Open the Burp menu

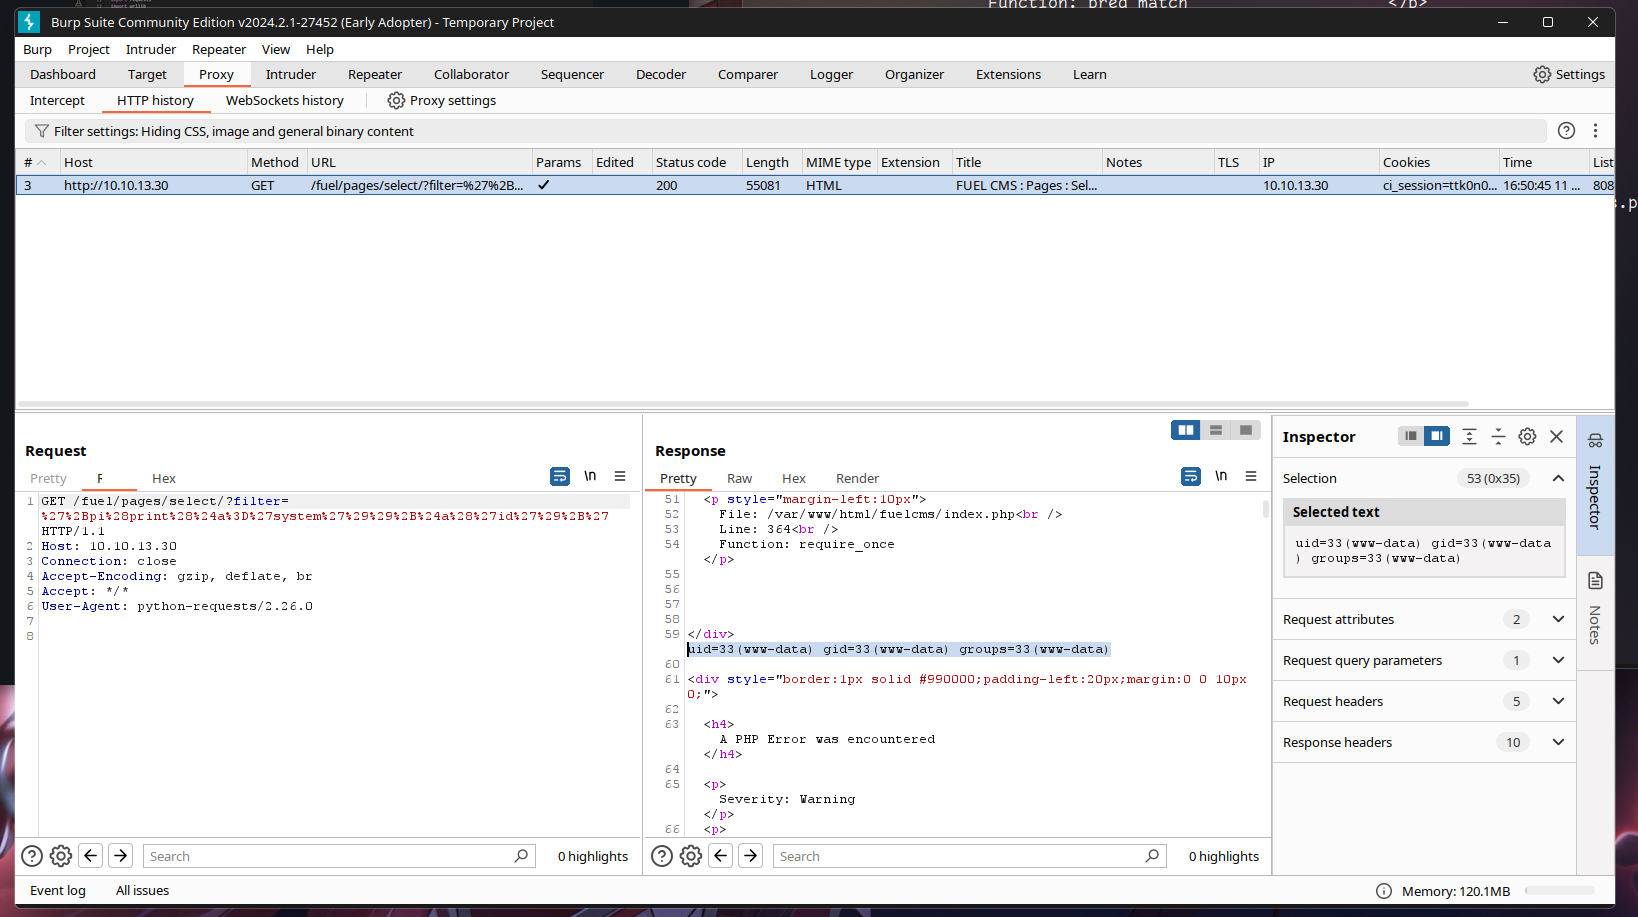pos(37,49)
